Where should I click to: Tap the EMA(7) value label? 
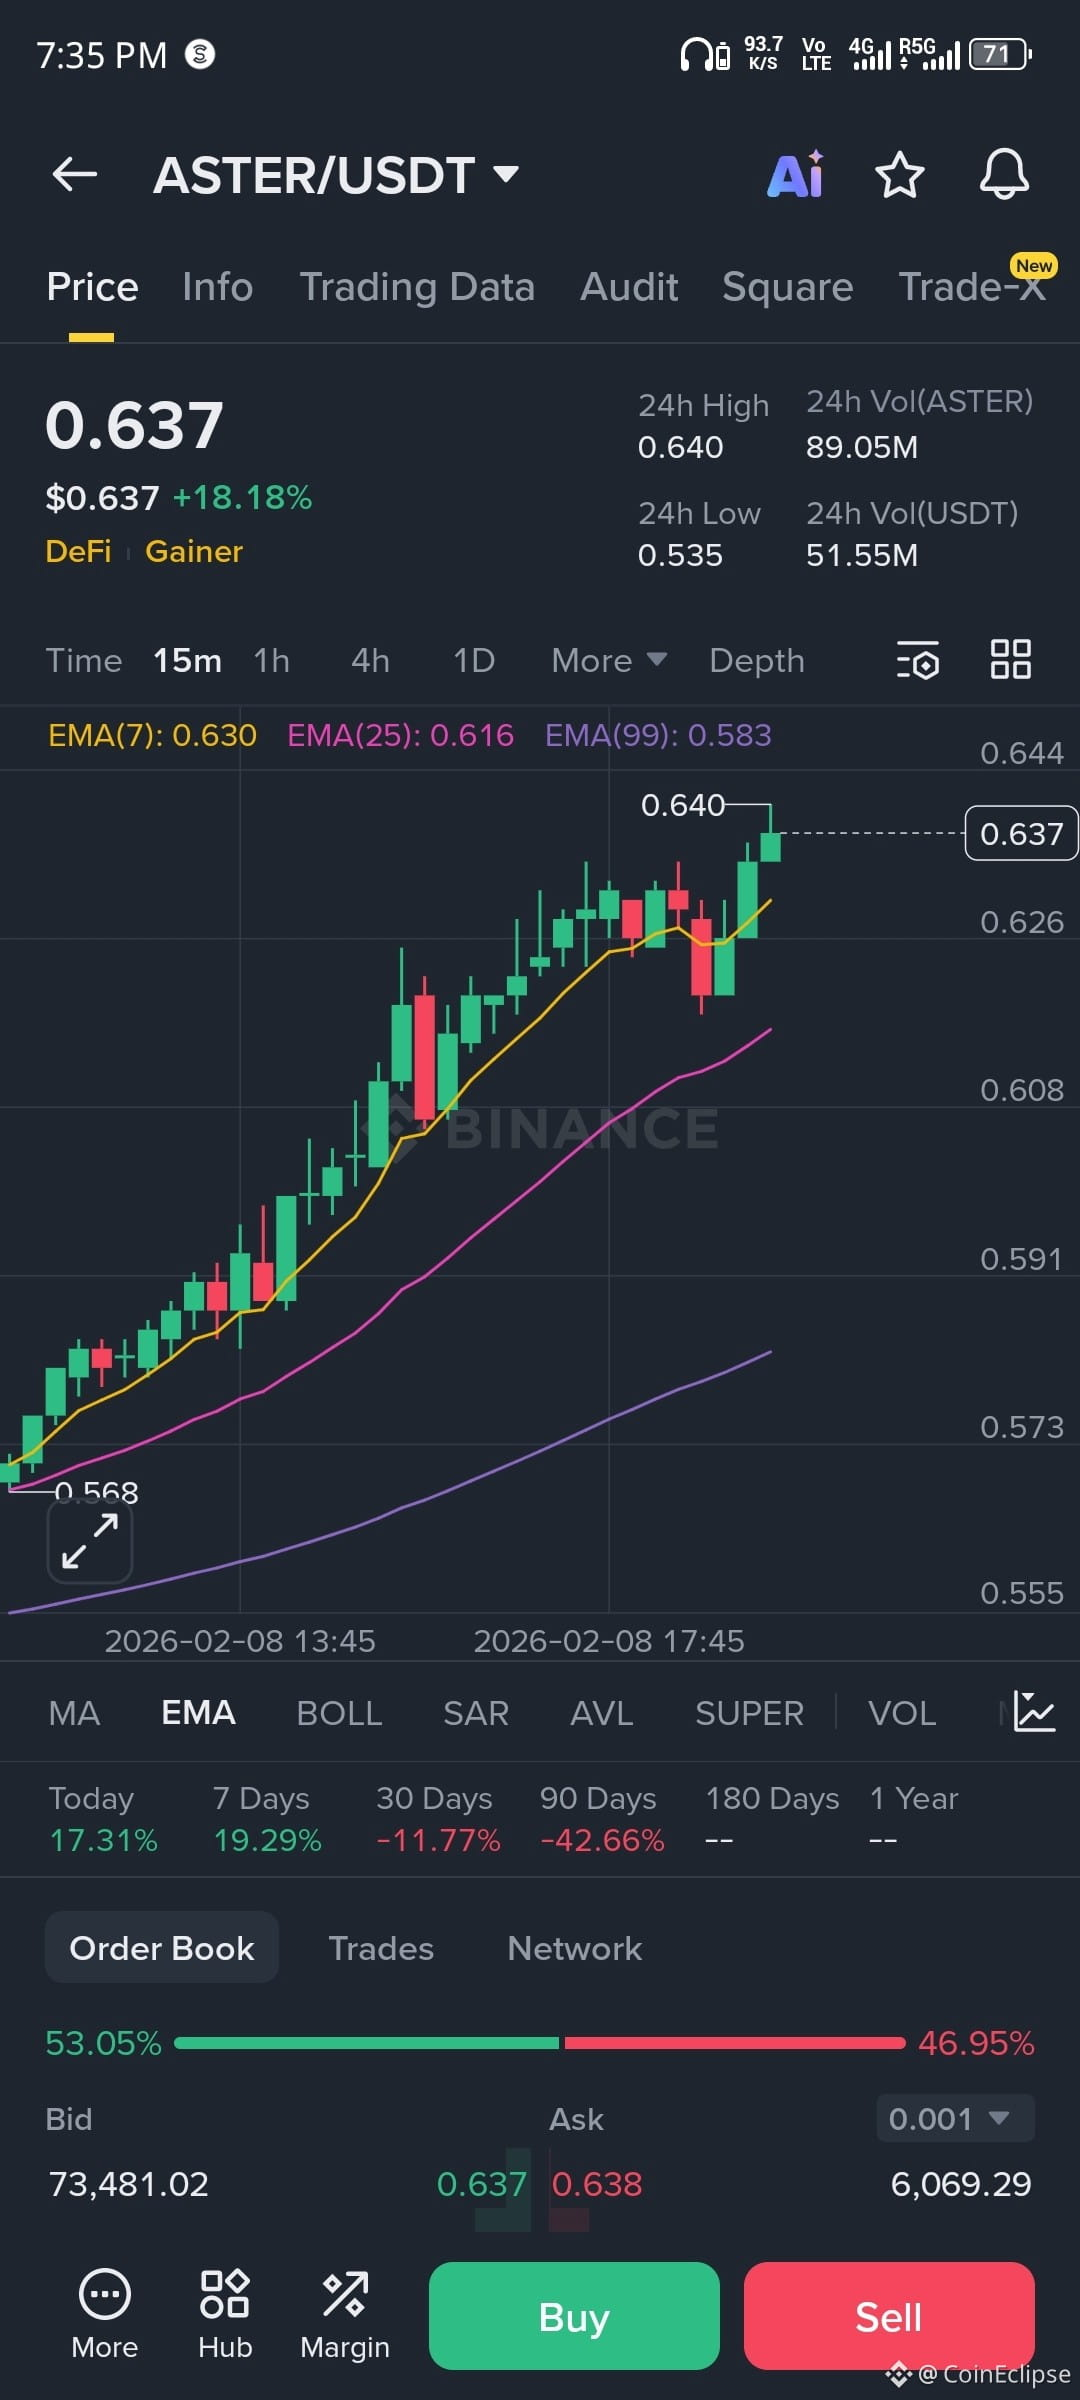click(x=152, y=735)
